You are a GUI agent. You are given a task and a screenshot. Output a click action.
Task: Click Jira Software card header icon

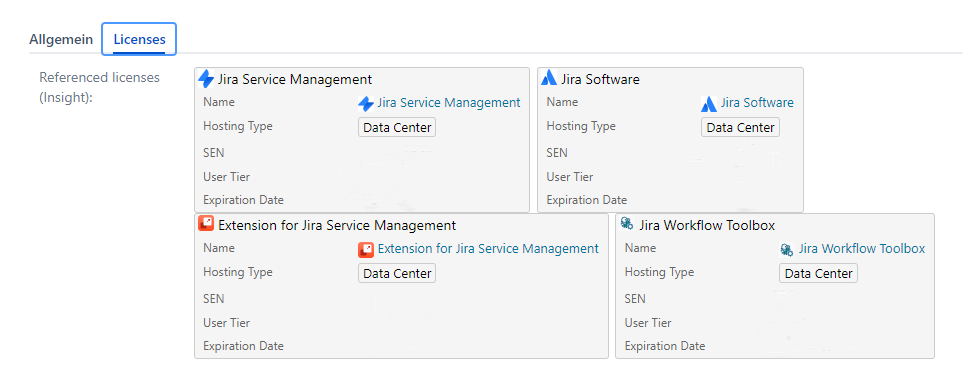[x=549, y=78]
